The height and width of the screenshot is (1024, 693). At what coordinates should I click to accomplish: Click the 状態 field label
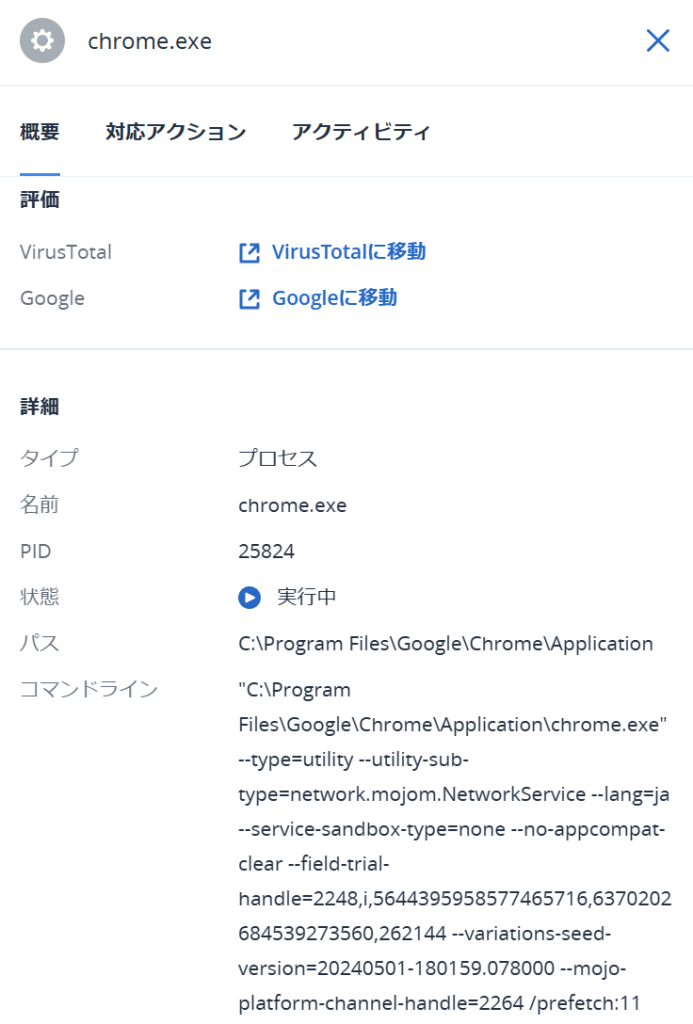39,597
